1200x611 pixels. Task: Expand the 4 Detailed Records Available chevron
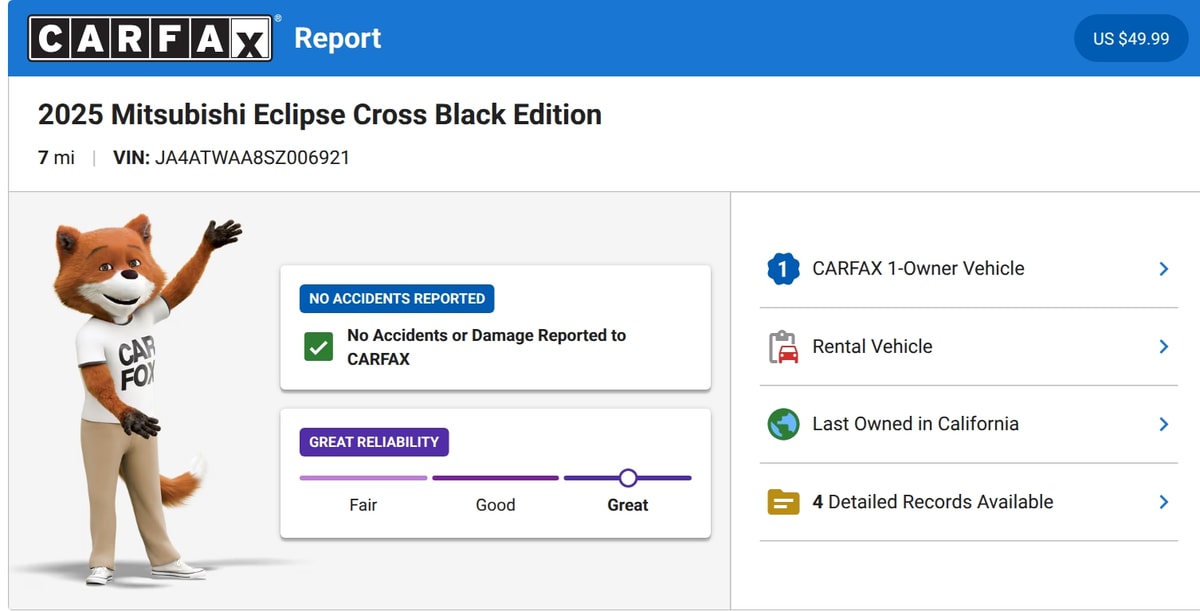(1163, 502)
